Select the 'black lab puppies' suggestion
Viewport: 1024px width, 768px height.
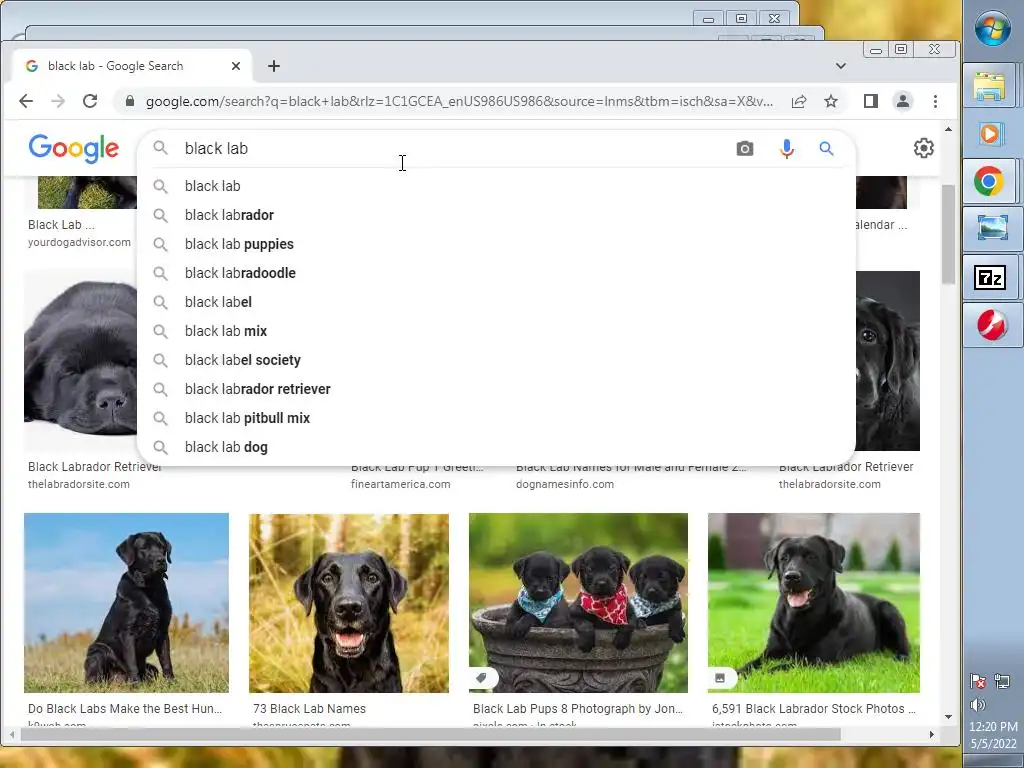click(496, 244)
